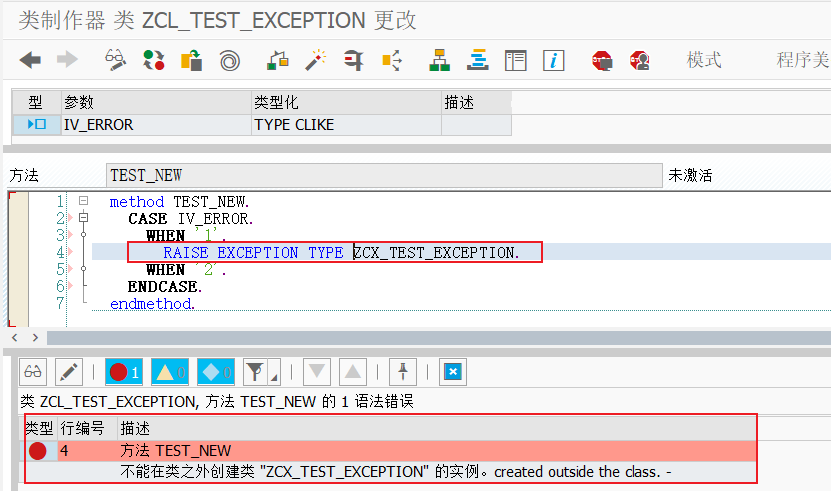Set external breakpoint with stop-person icon

640,60
